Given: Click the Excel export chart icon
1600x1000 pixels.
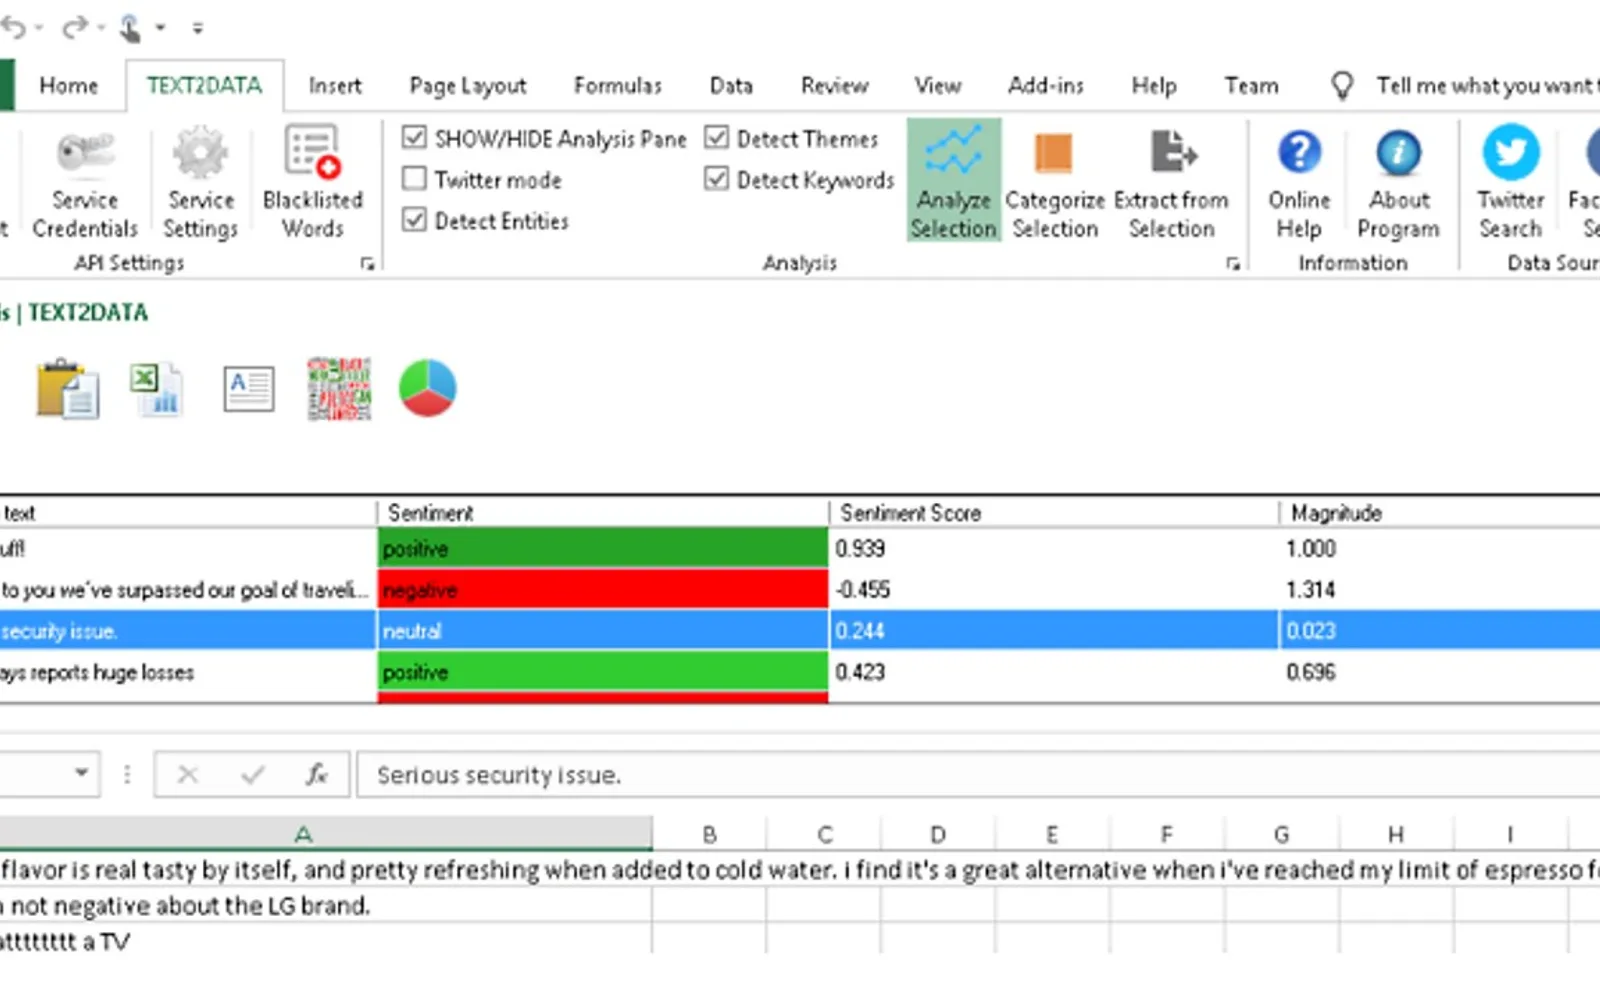Looking at the screenshot, I should 157,388.
